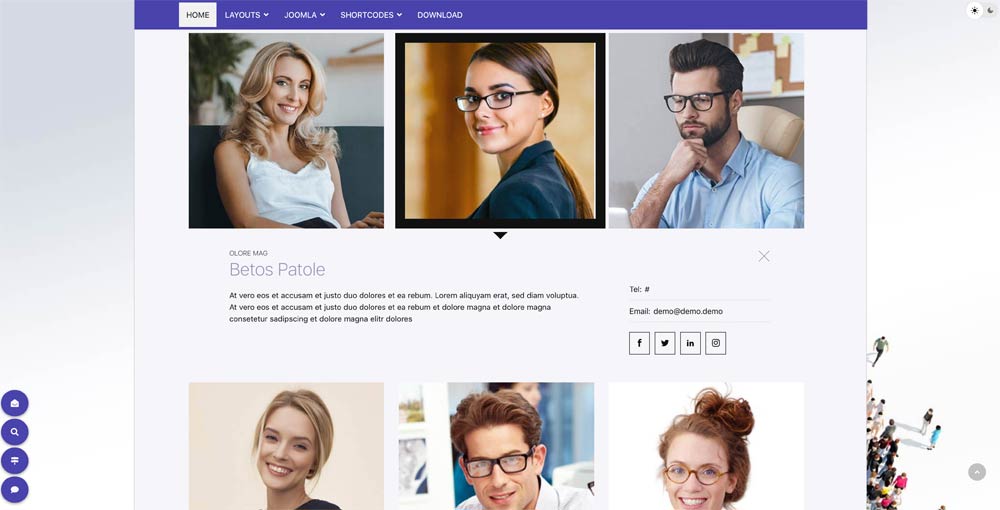Expand the Layouts dropdown menu
The height and width of the screenshot is (510, 1000).
(x=246, y=15)
